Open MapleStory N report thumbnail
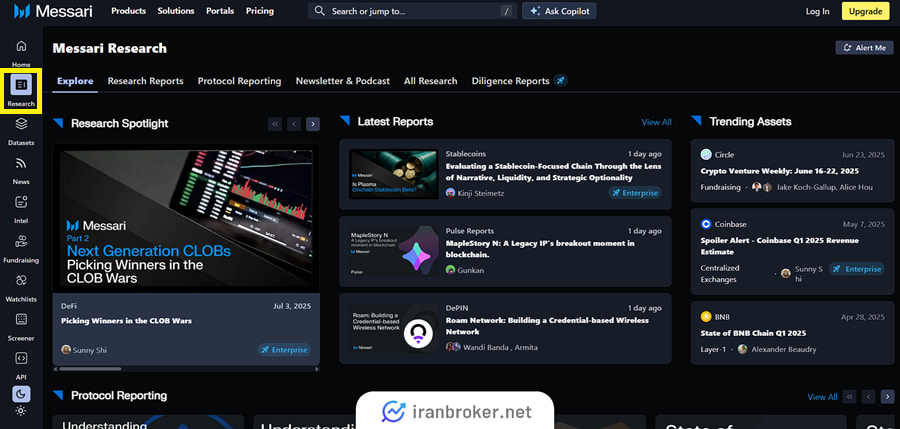900x429 pixels. tap(394, 251)
